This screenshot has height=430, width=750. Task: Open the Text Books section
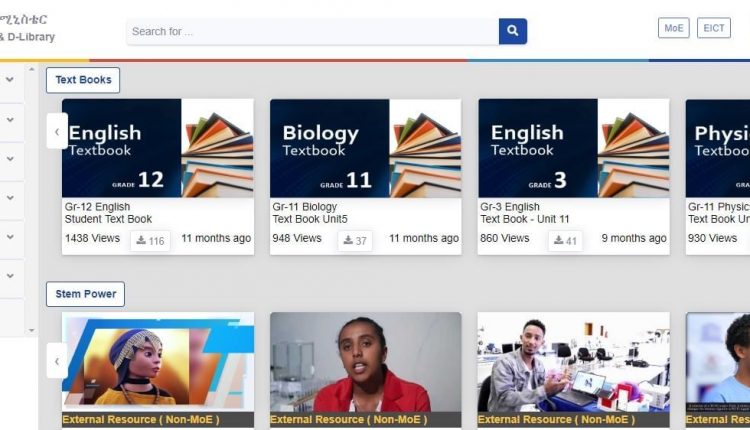83,80
